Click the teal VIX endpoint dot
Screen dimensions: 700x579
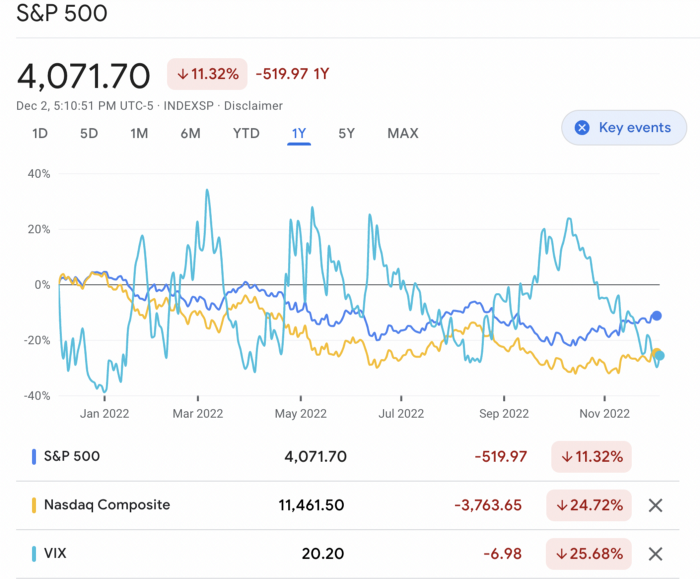[x=660, y=356]
